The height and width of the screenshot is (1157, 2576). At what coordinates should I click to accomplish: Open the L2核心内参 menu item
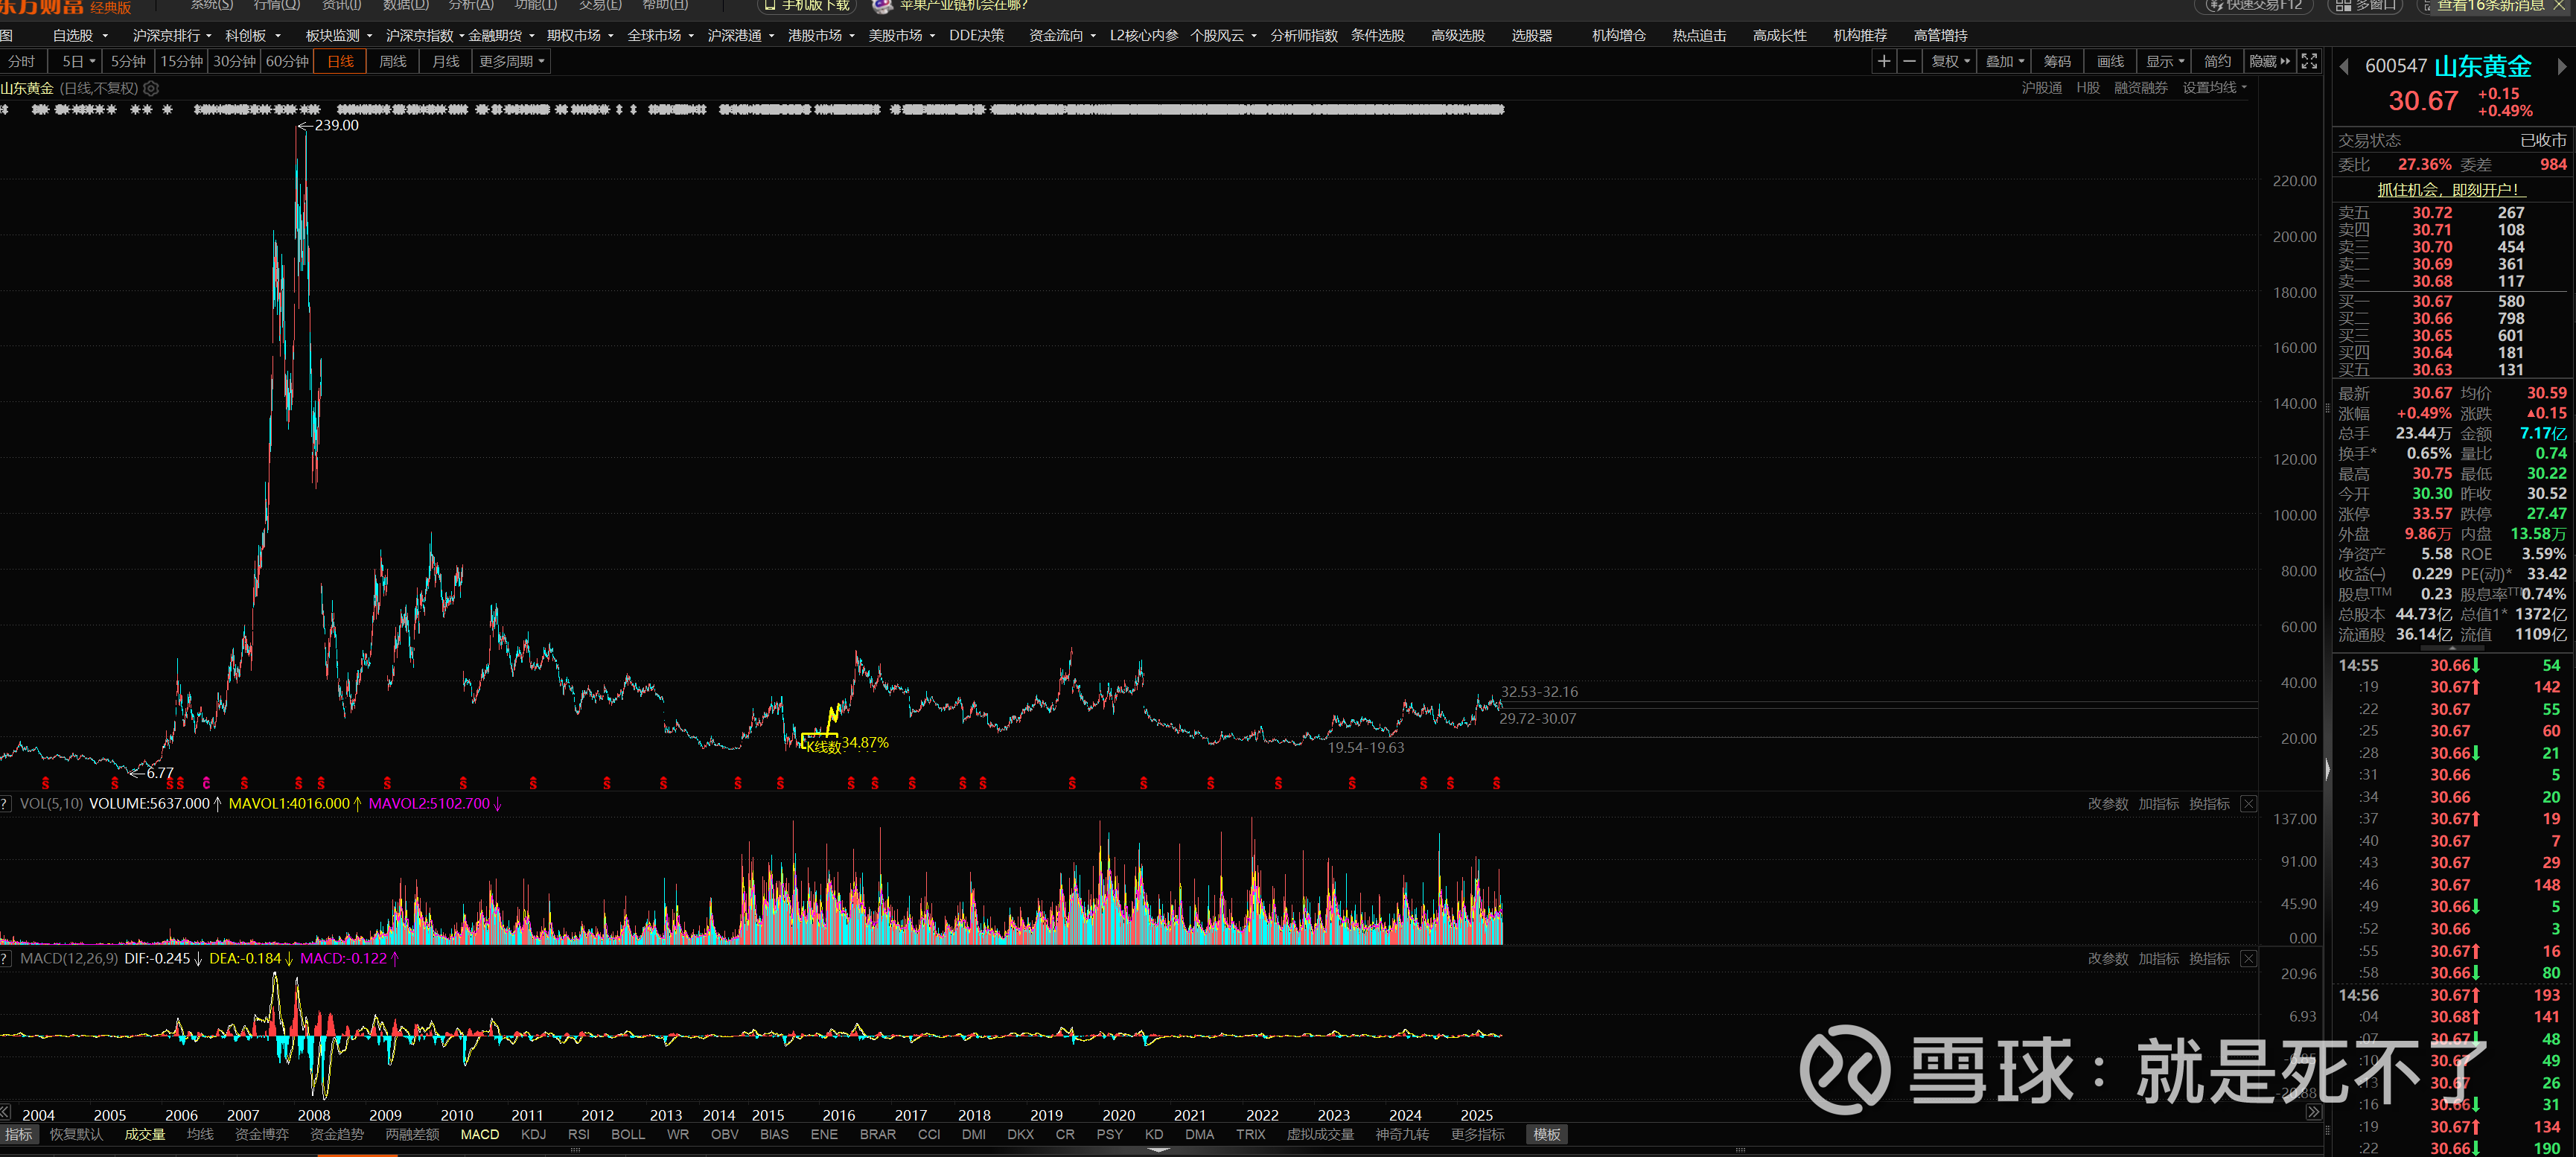click(1143, 36)
